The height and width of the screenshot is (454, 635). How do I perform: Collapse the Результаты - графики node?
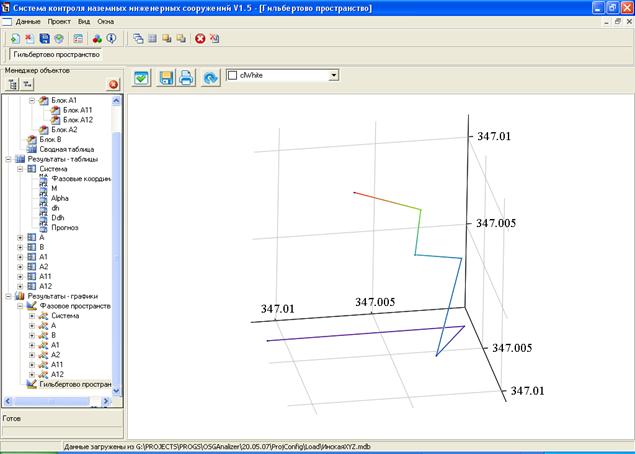[8, 296]
